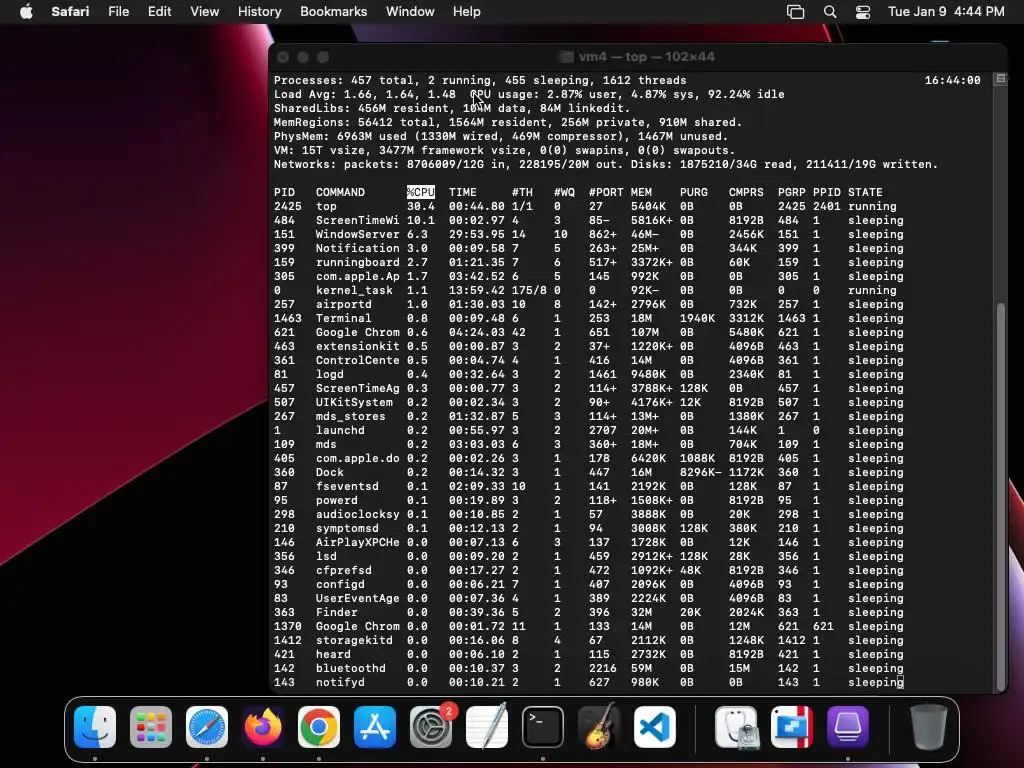The width and height of the screenshot is (1024, 768).
Task: Click the terminal scrollback marker icon
Action: tap(1000, 79)
